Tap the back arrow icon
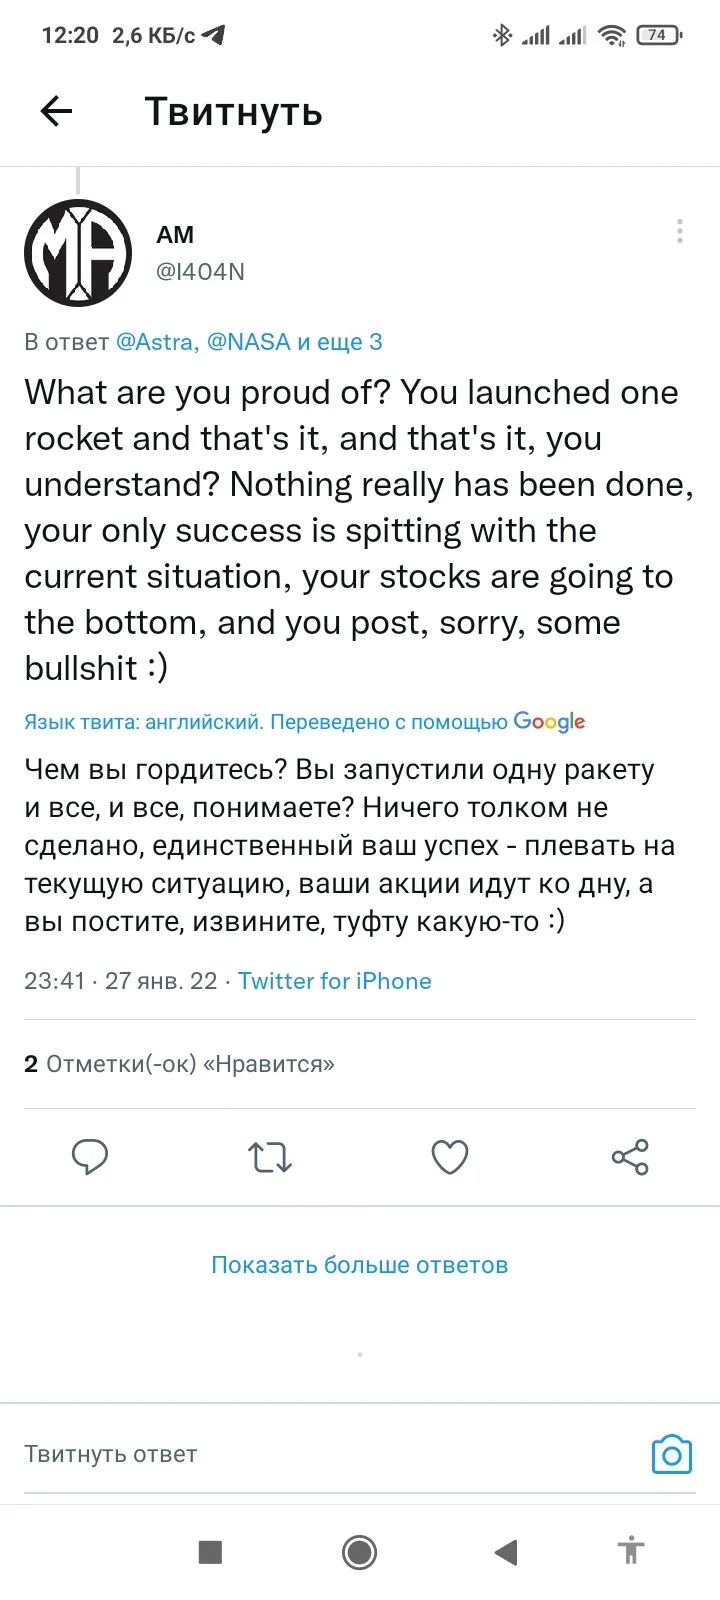This screenshot has height=1600, width=720. tap(57, 111)
